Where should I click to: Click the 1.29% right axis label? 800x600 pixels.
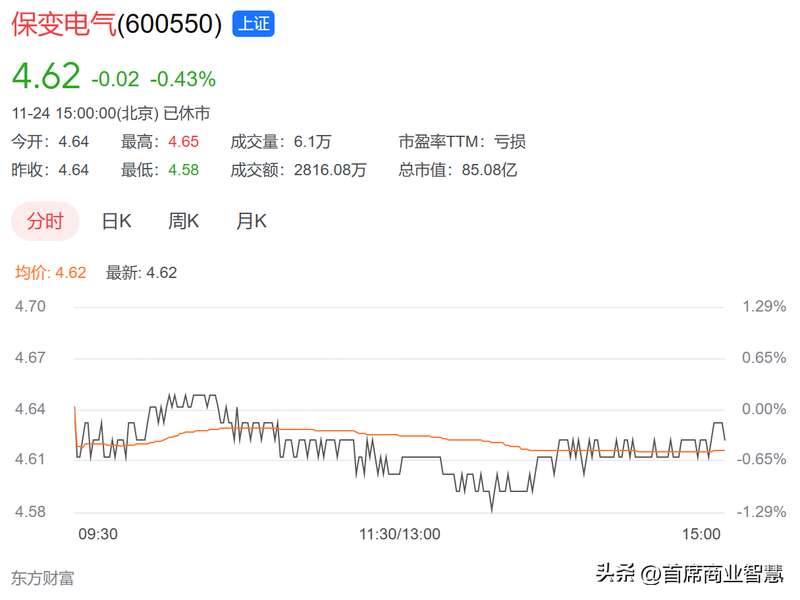click(x=764, y=306)
